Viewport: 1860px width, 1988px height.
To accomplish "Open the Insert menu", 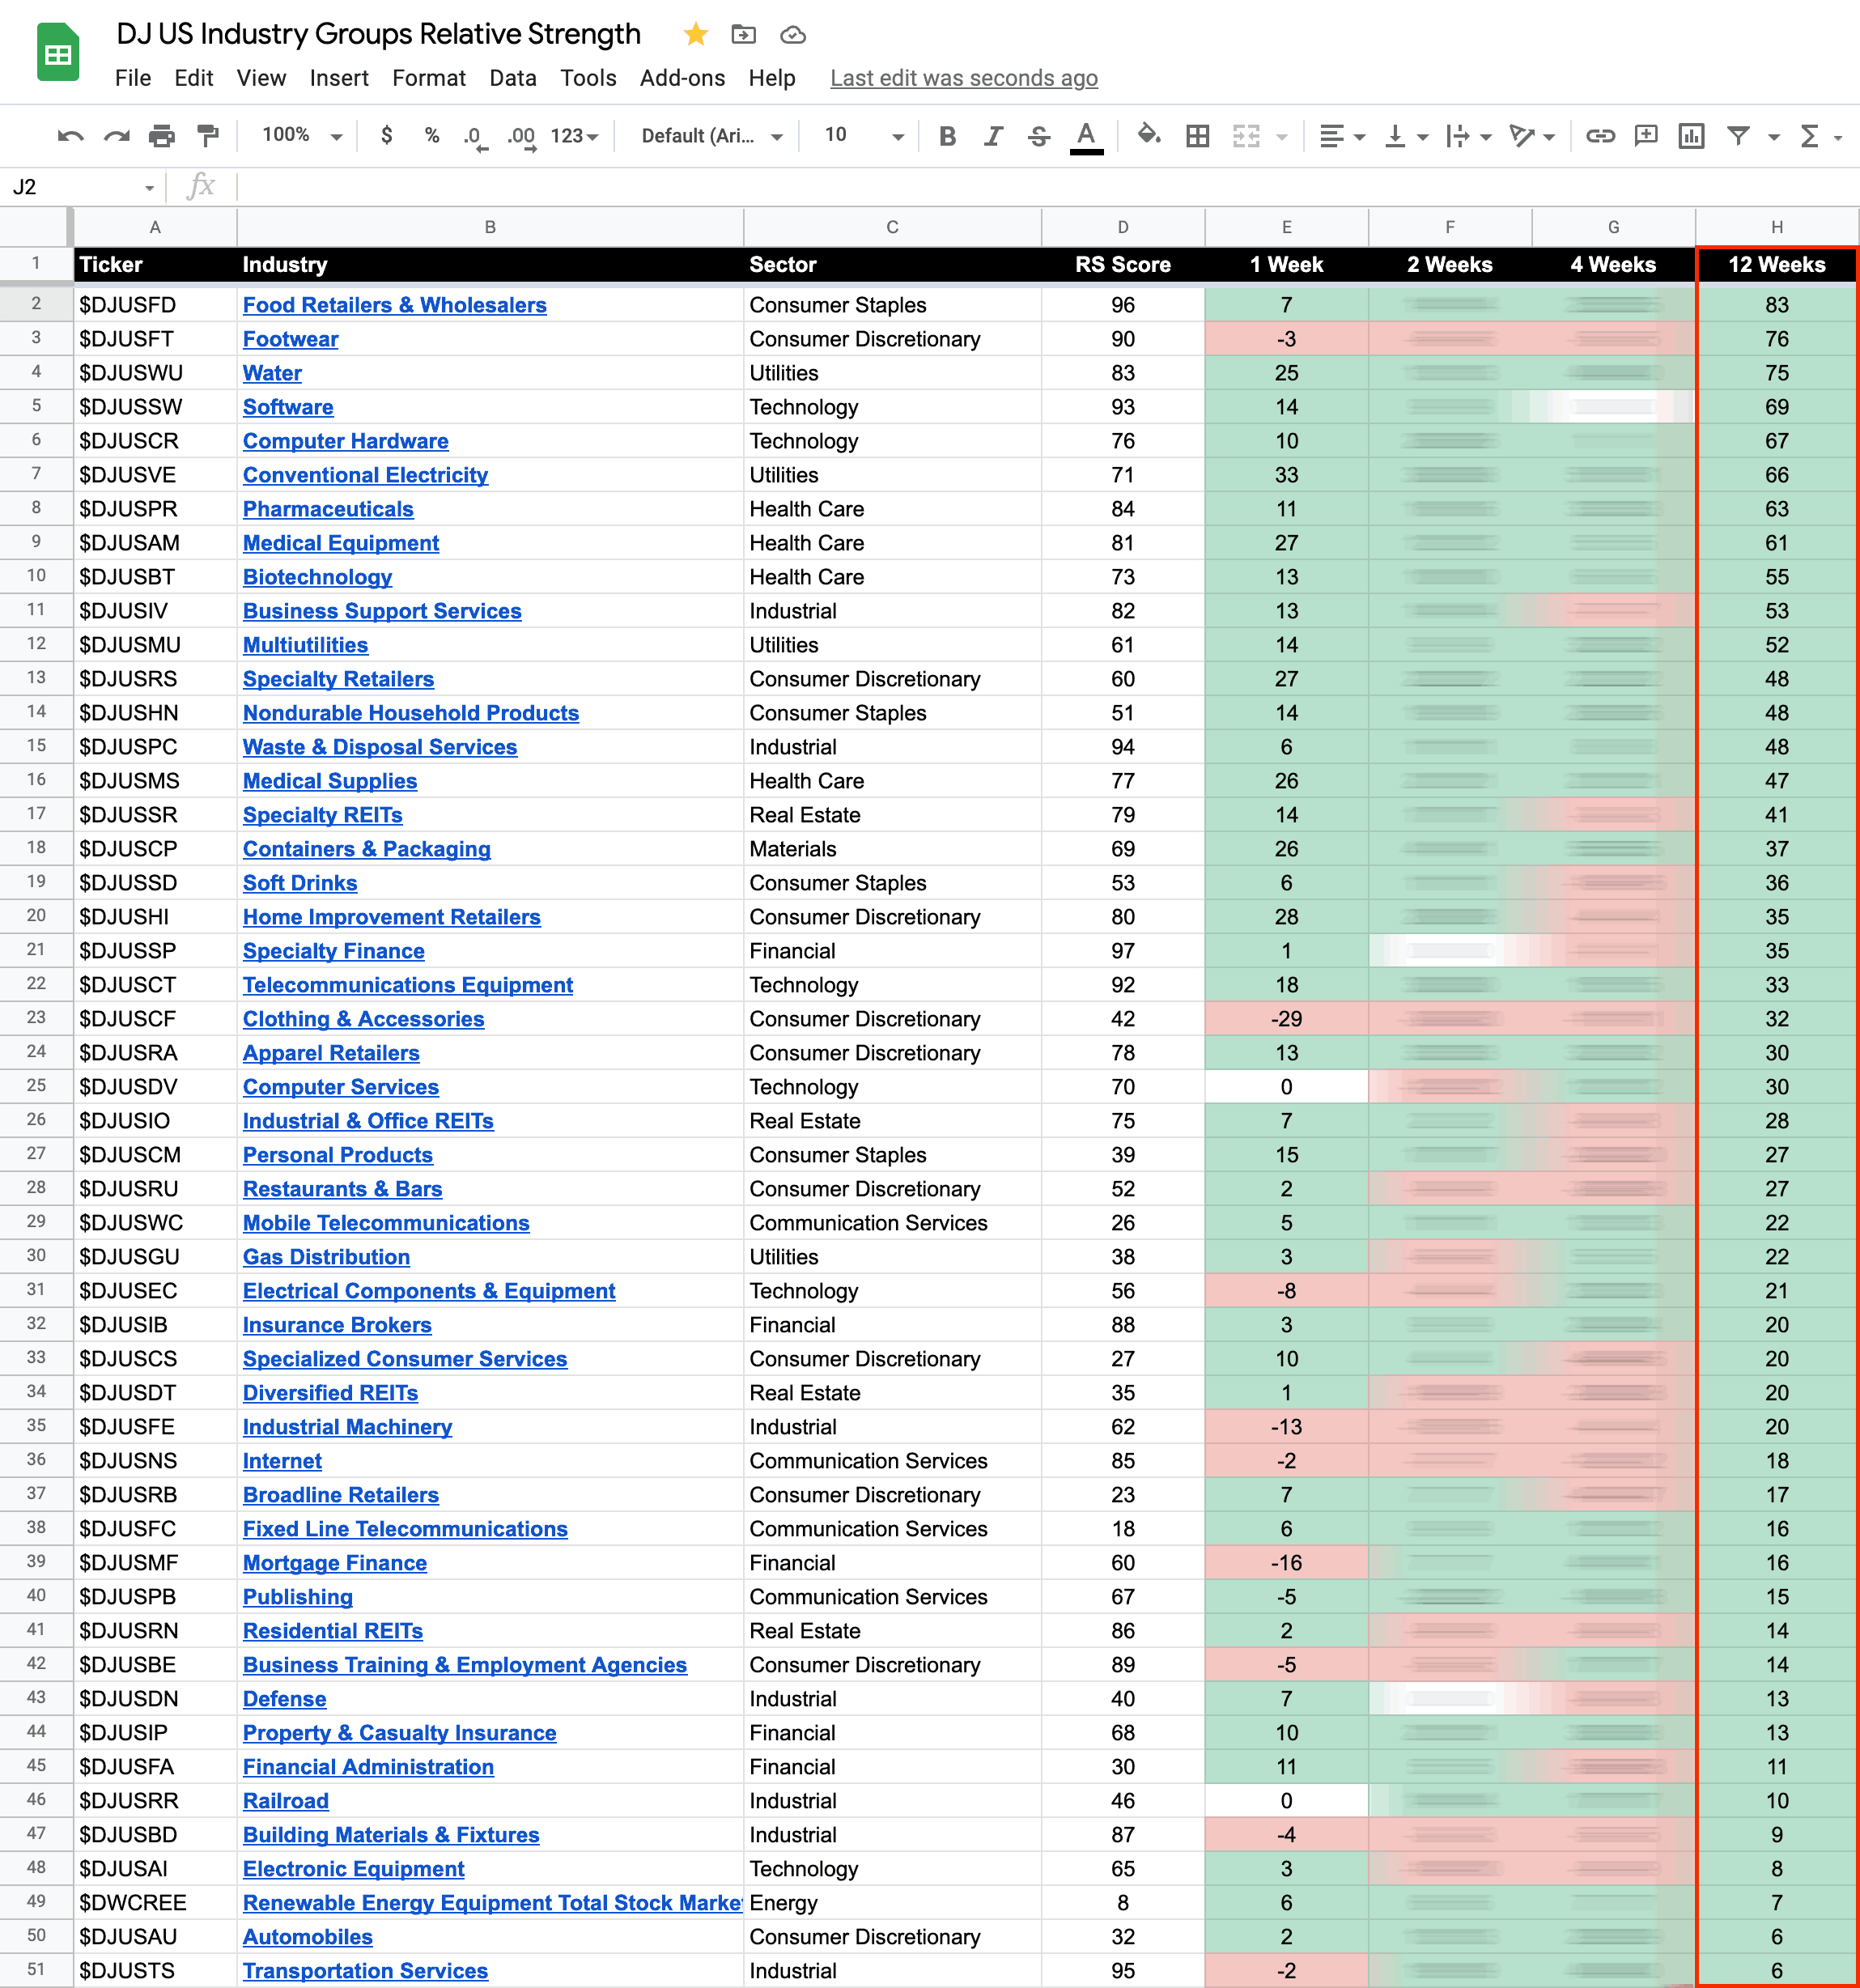I will (339, 78).
